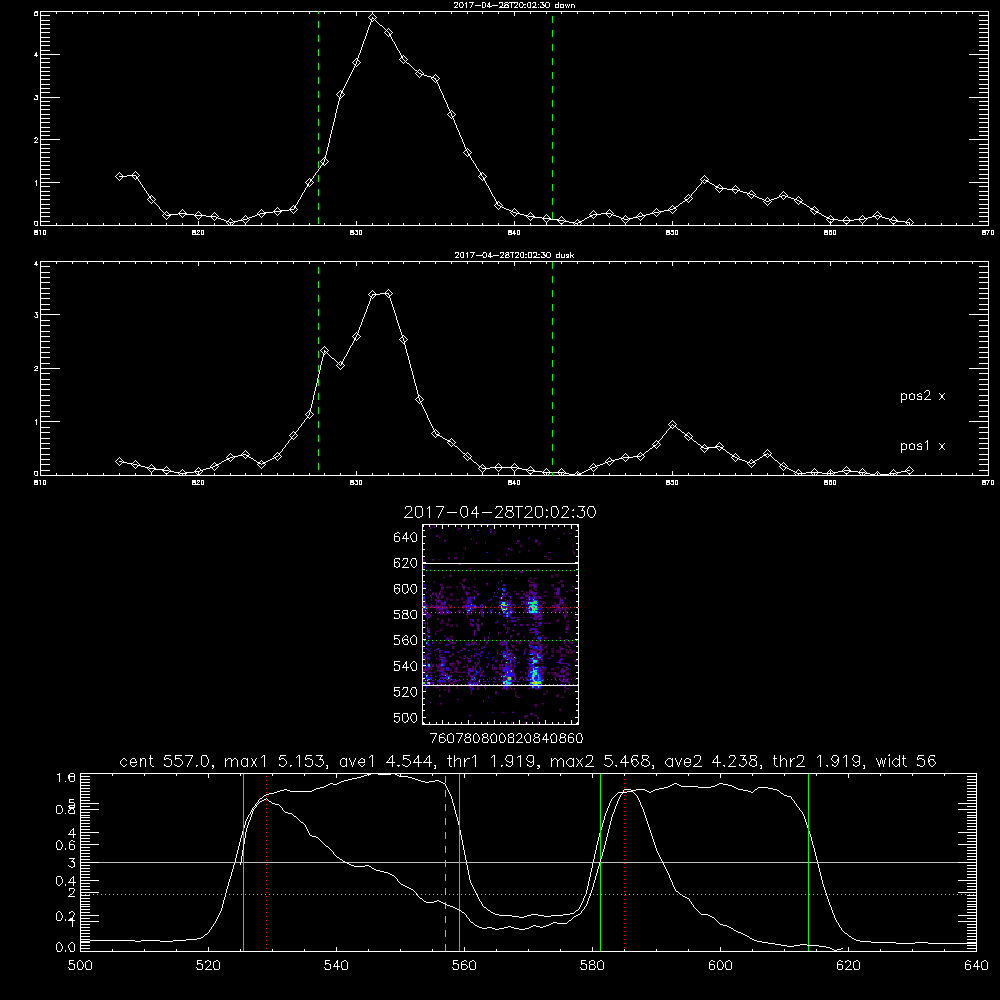The width and height of the screenshot is (1000, 1000).
Task: Click the heatmap y-axis label 560
Action: coord(406,640)
